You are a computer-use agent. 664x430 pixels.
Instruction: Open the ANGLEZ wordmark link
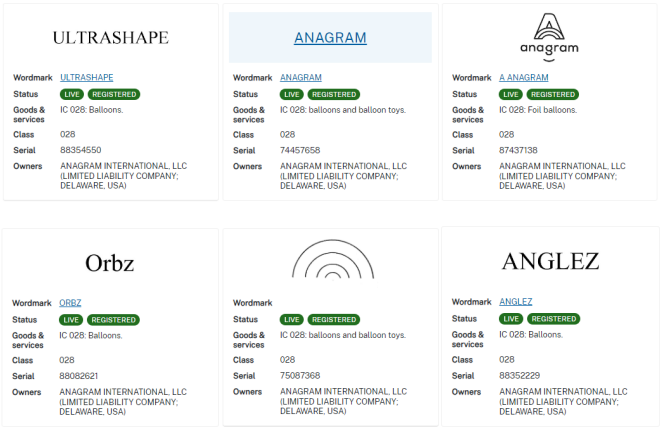click(x=516, y=302)
